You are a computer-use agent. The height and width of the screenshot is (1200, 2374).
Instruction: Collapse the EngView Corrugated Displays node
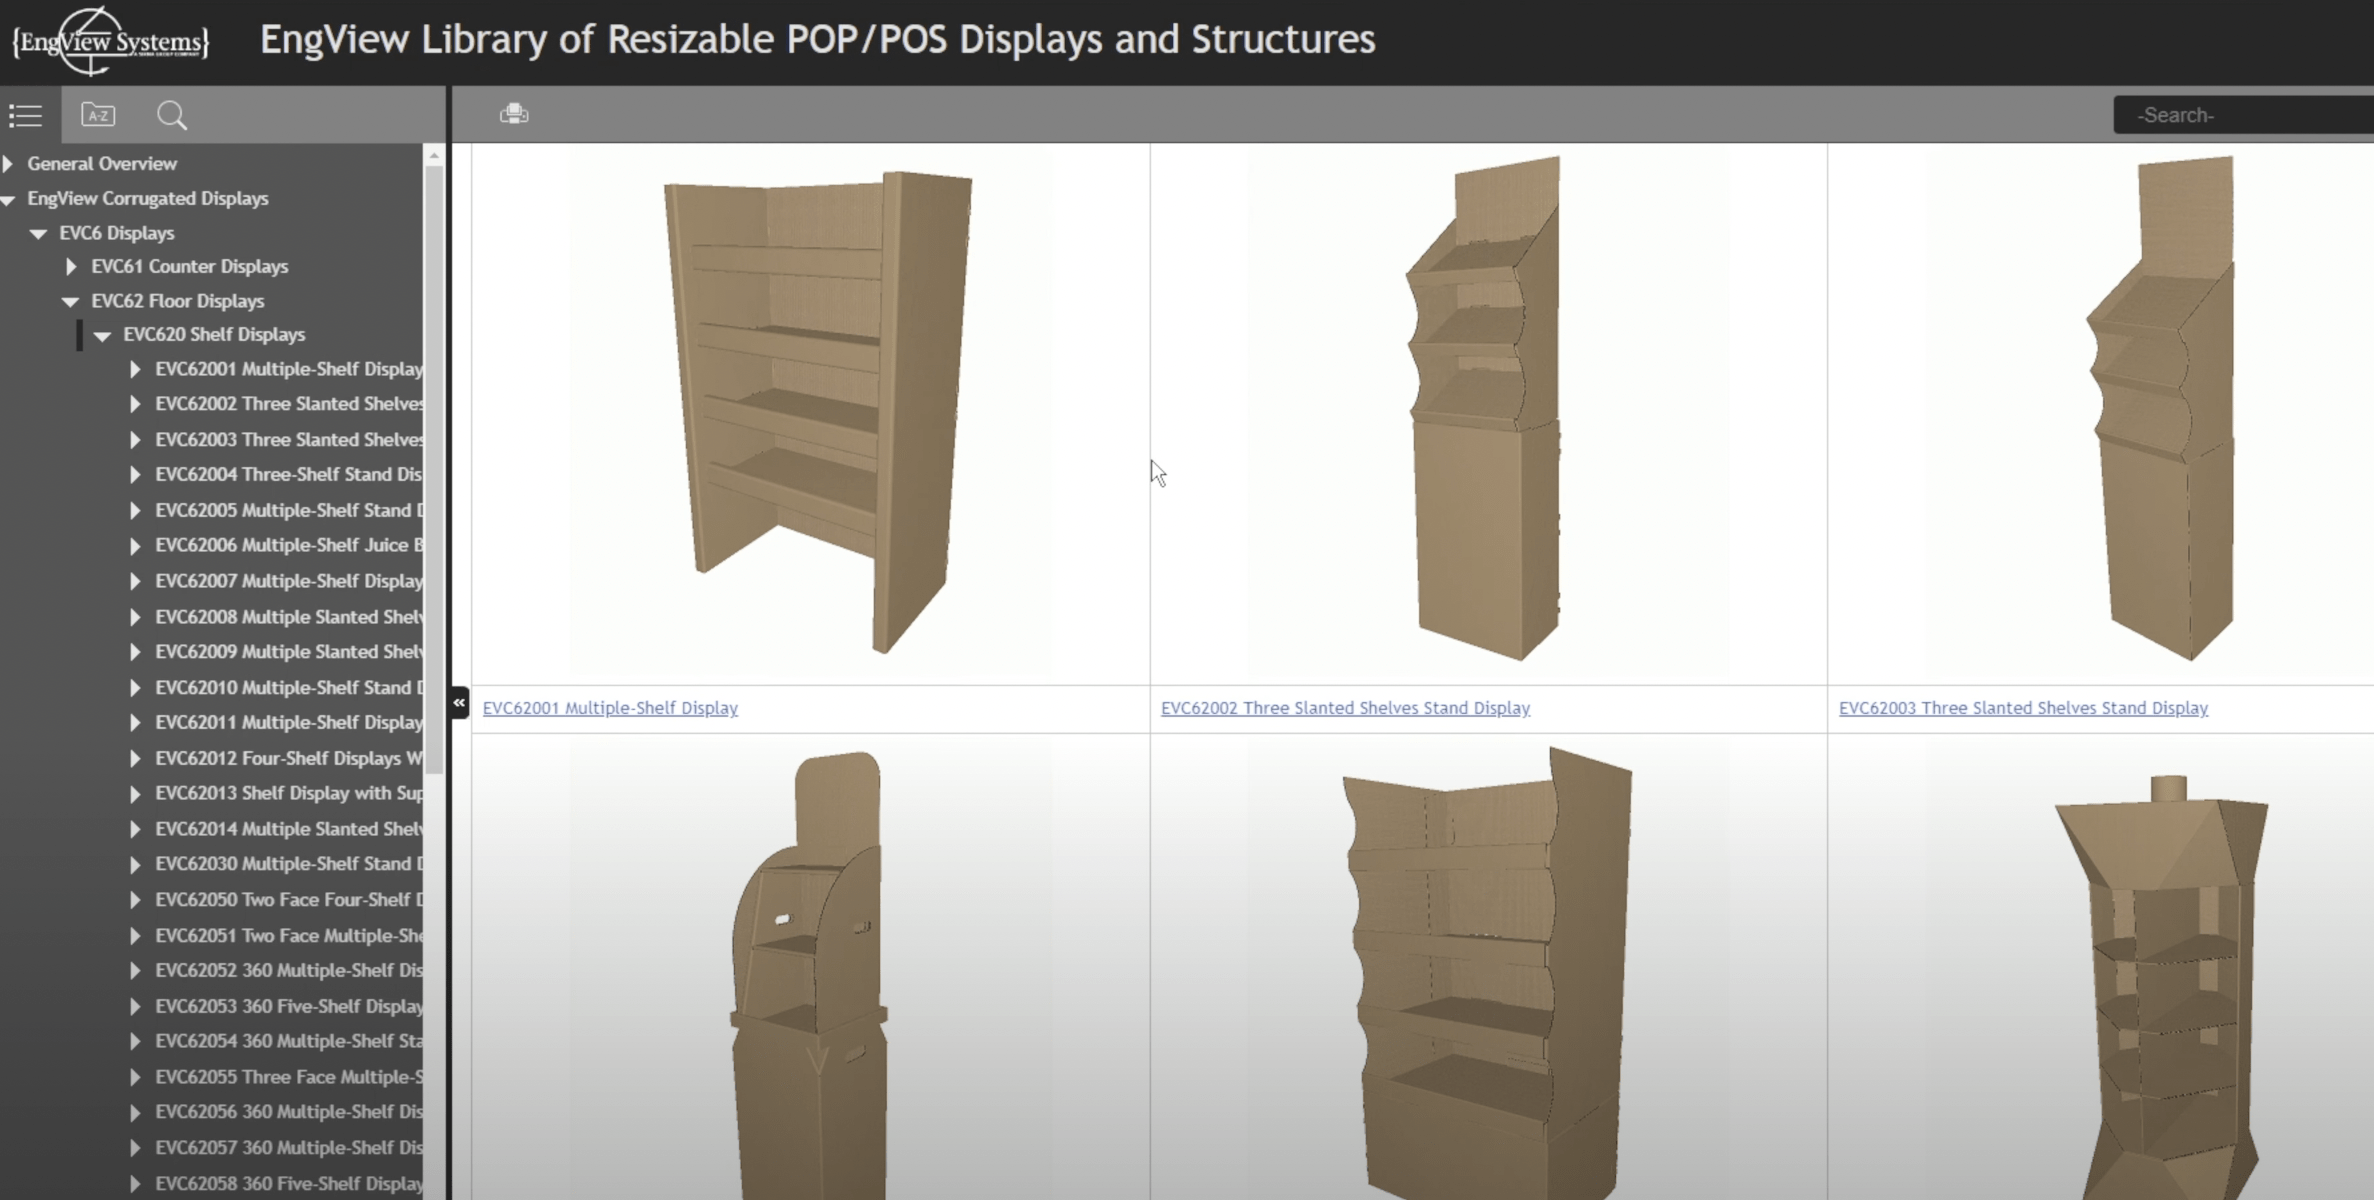click(x=8, y=199)
